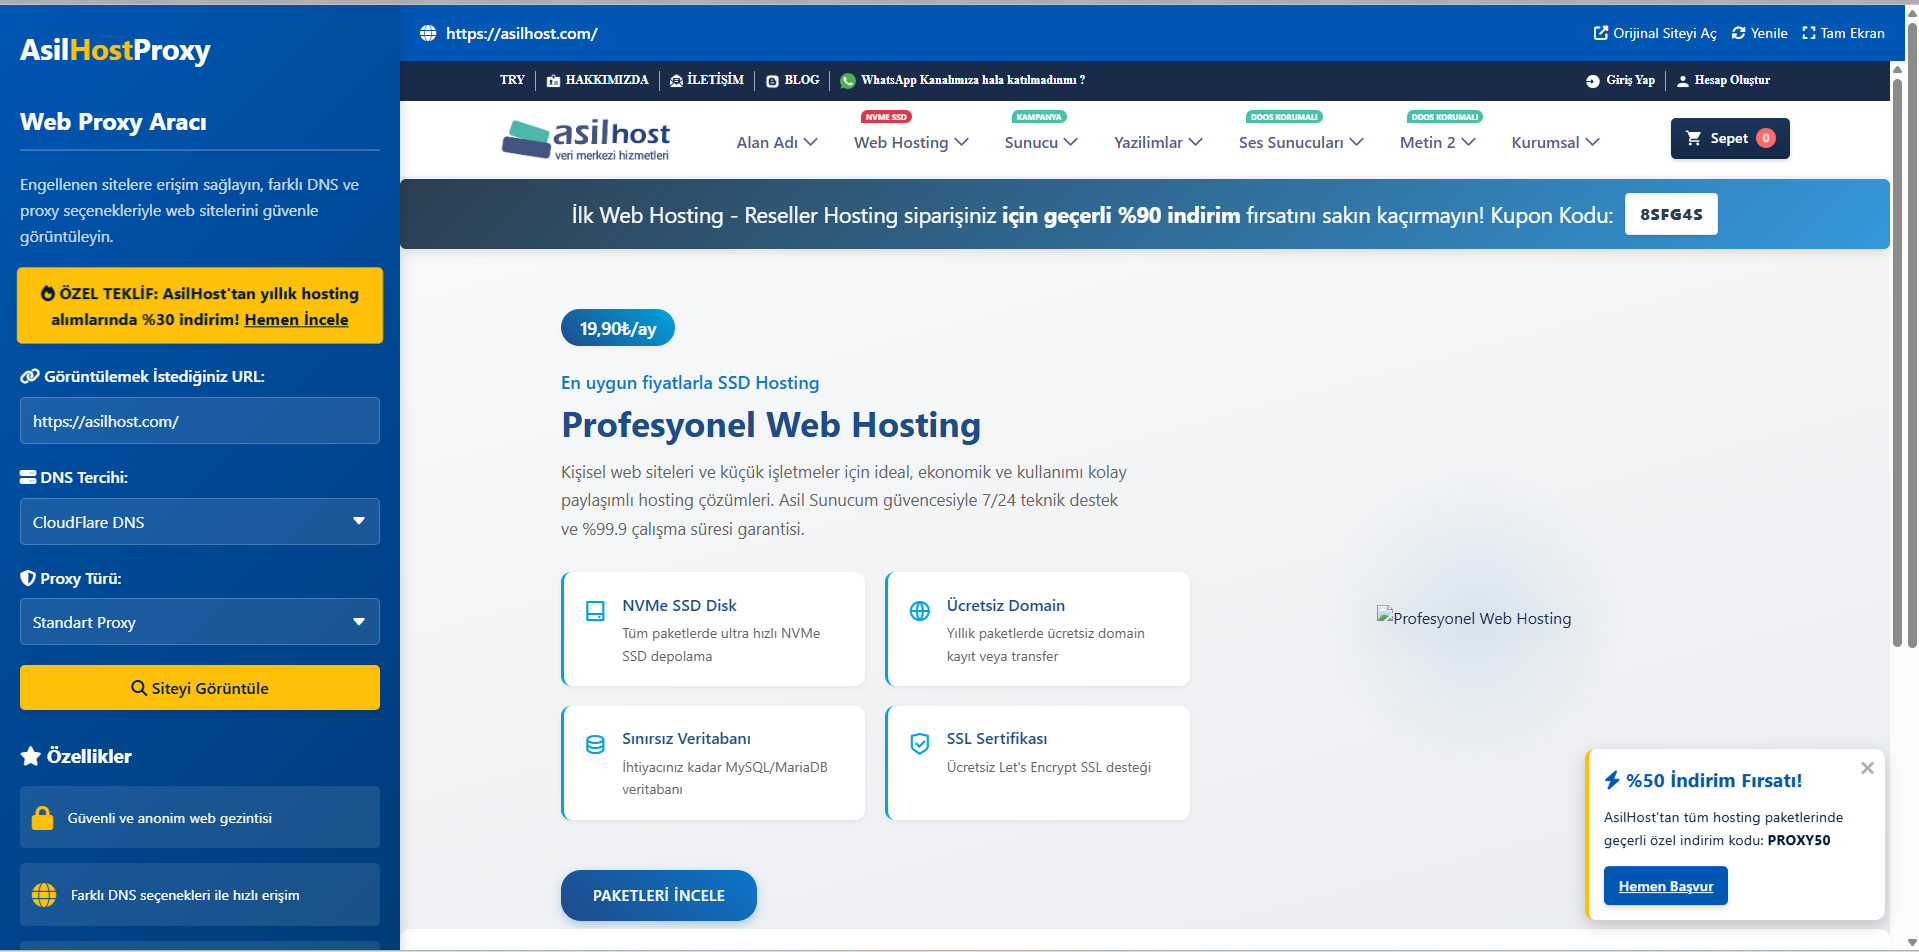Expand the Web Hosting menu
The height and width of the screenshot is (952, 1919).
(911, 142)
